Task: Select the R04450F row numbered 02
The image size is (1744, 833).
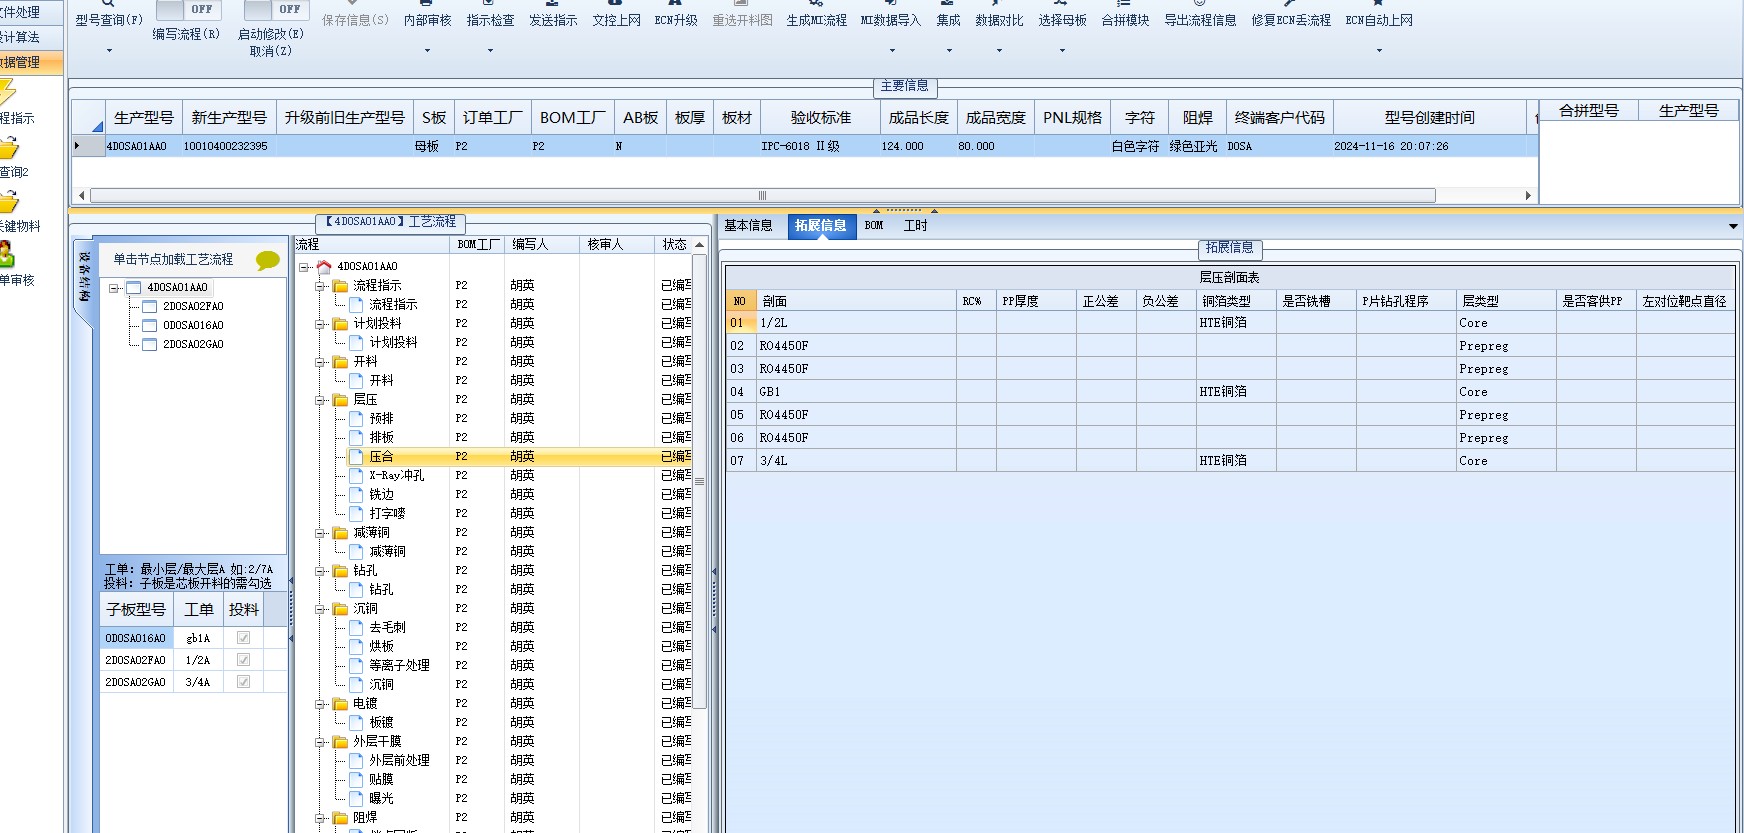Action: (1230, 346)
